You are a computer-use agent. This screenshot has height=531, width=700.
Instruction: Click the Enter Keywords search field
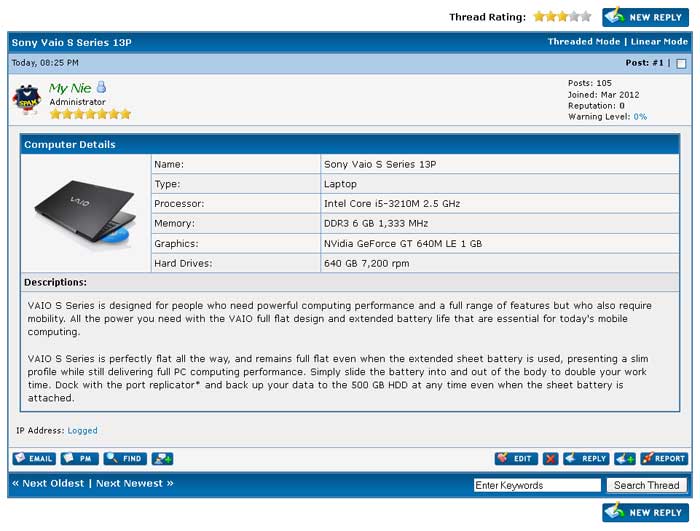tap(537, 485)
